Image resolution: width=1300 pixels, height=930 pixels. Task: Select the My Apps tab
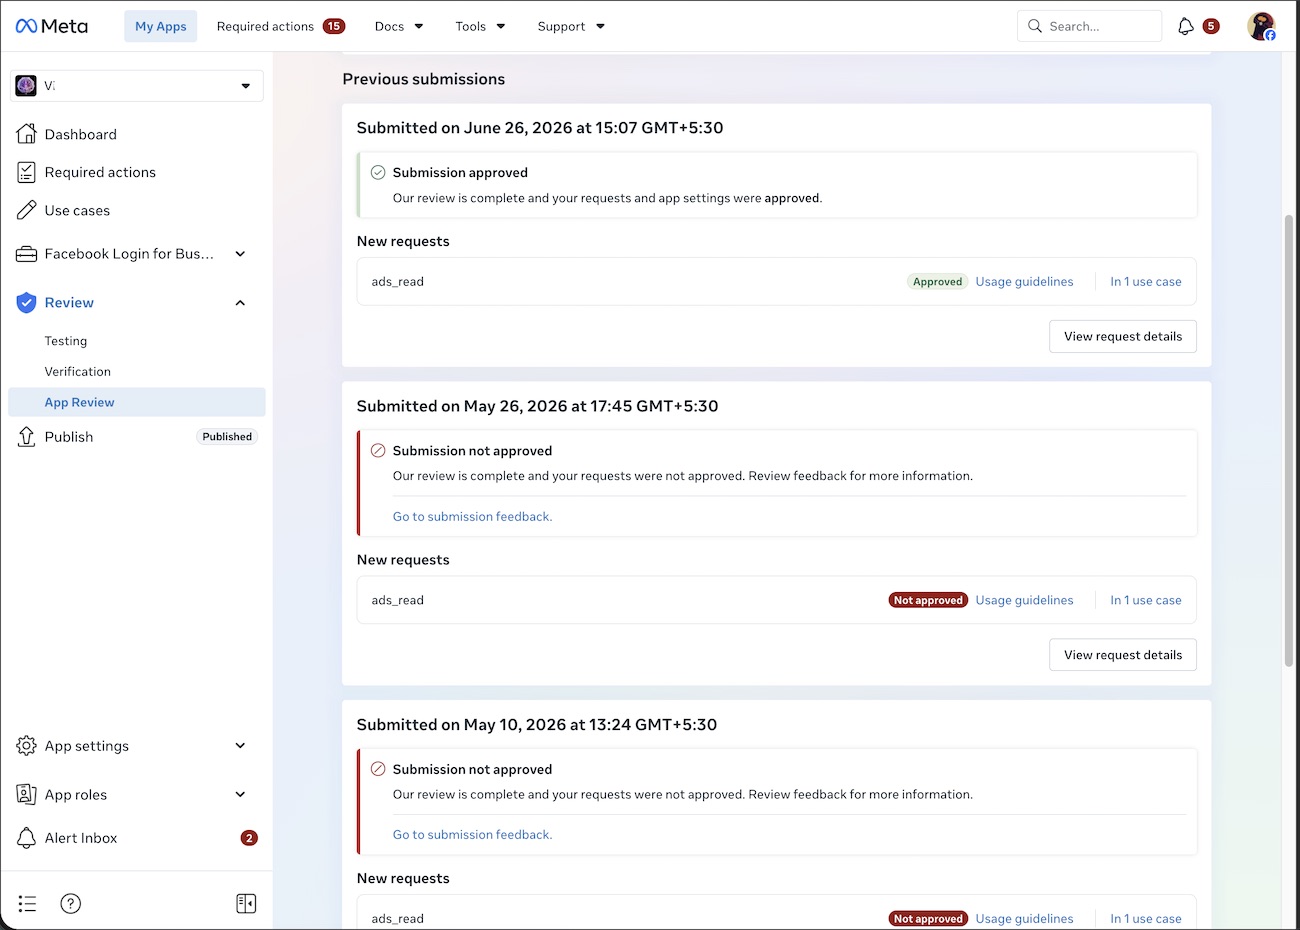161,26
